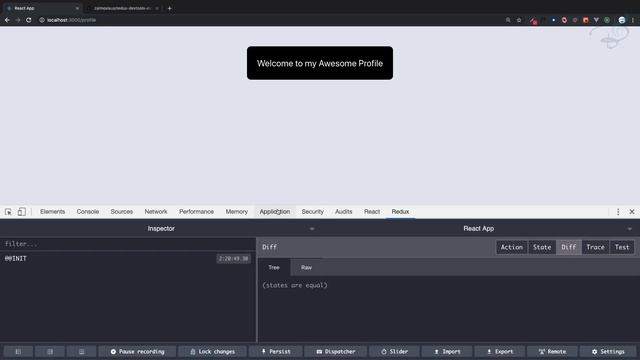Pause Redux recording
Viewport: 640px width, 360px height.
pos(138,351)
